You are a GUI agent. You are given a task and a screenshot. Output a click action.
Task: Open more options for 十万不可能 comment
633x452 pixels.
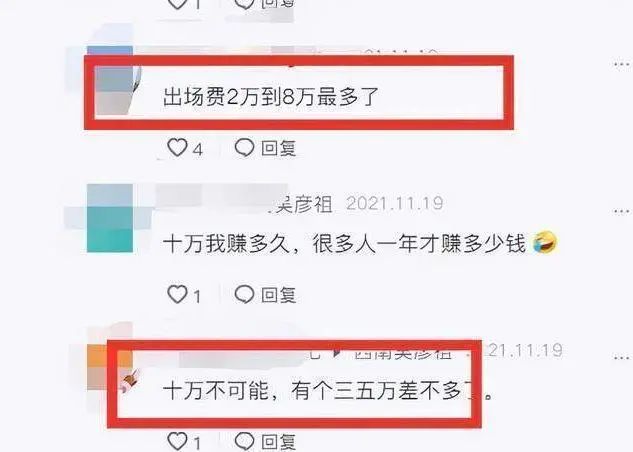622,357
